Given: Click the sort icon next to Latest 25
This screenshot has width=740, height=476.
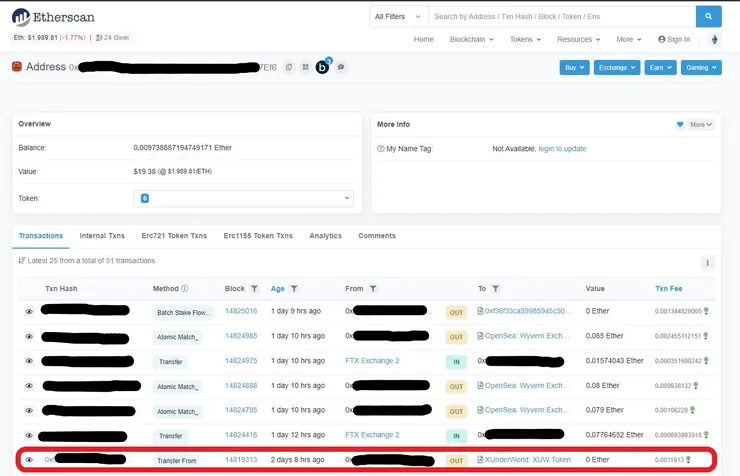Looking at the screenshot, I should point(22,260).
